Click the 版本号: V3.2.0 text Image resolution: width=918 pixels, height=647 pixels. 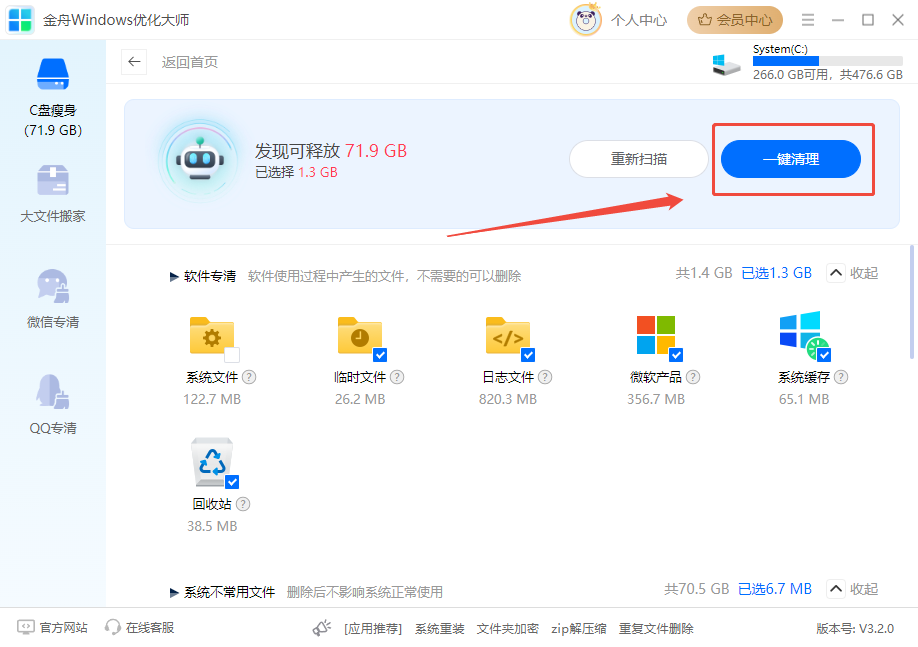tap(855, 629)
